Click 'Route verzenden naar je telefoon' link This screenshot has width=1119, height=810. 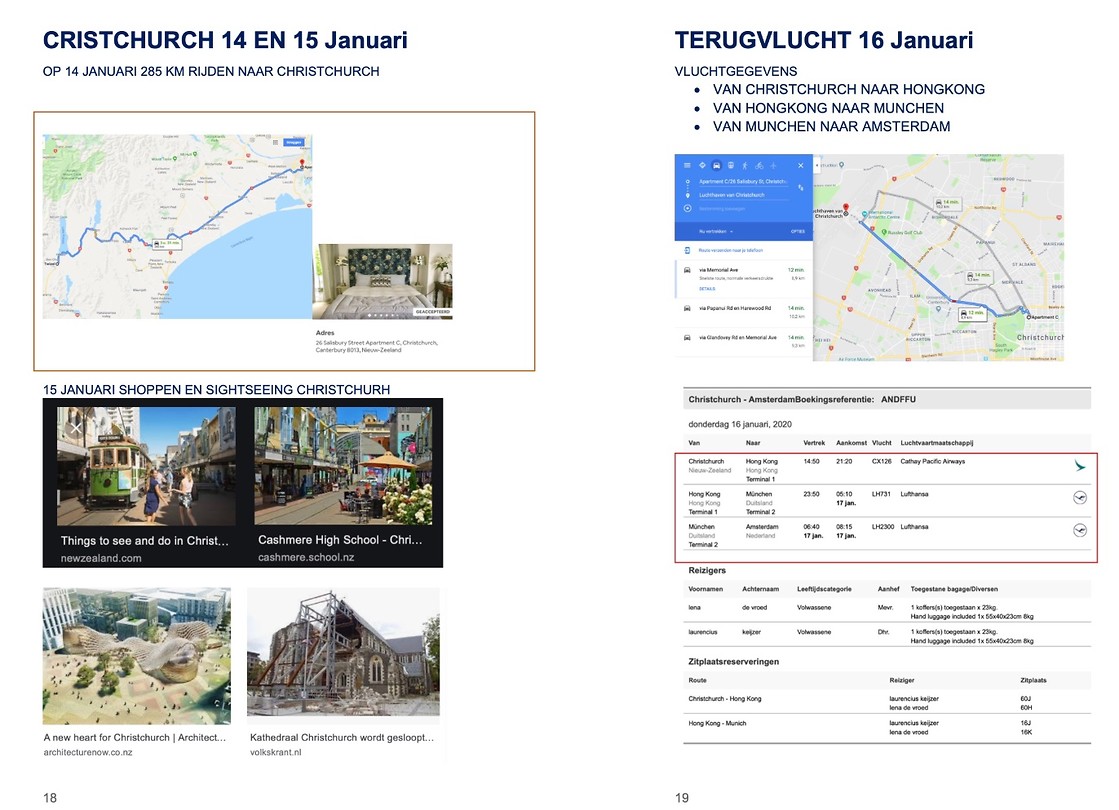(731, 250)
